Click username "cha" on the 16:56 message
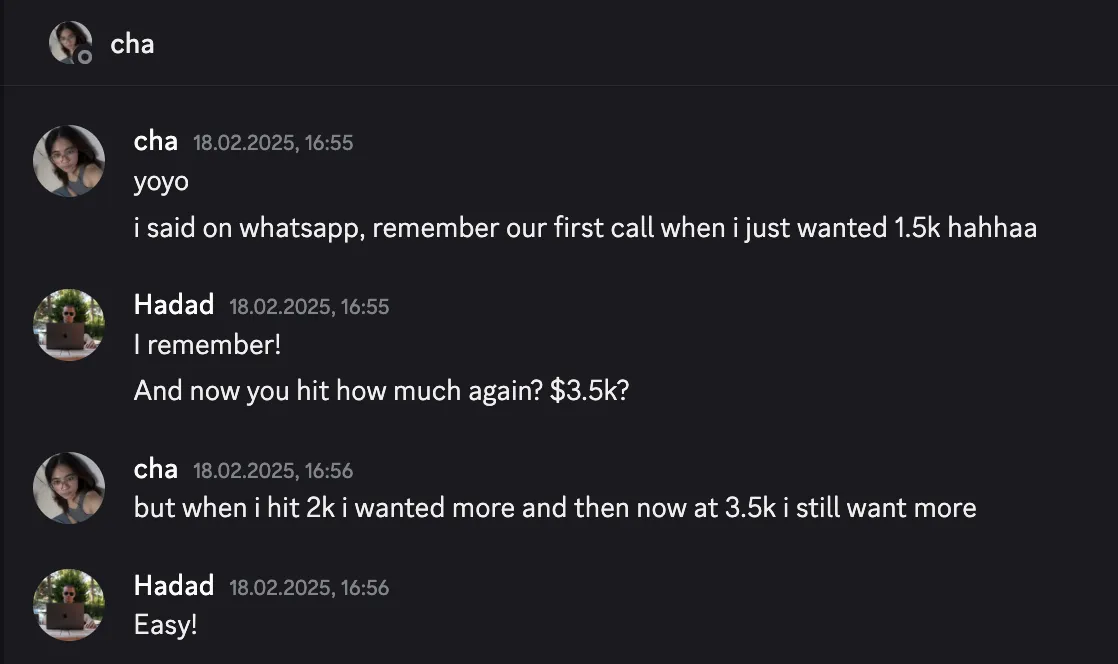The height and width of the screenshot is (664, 1118). point(155,469)
